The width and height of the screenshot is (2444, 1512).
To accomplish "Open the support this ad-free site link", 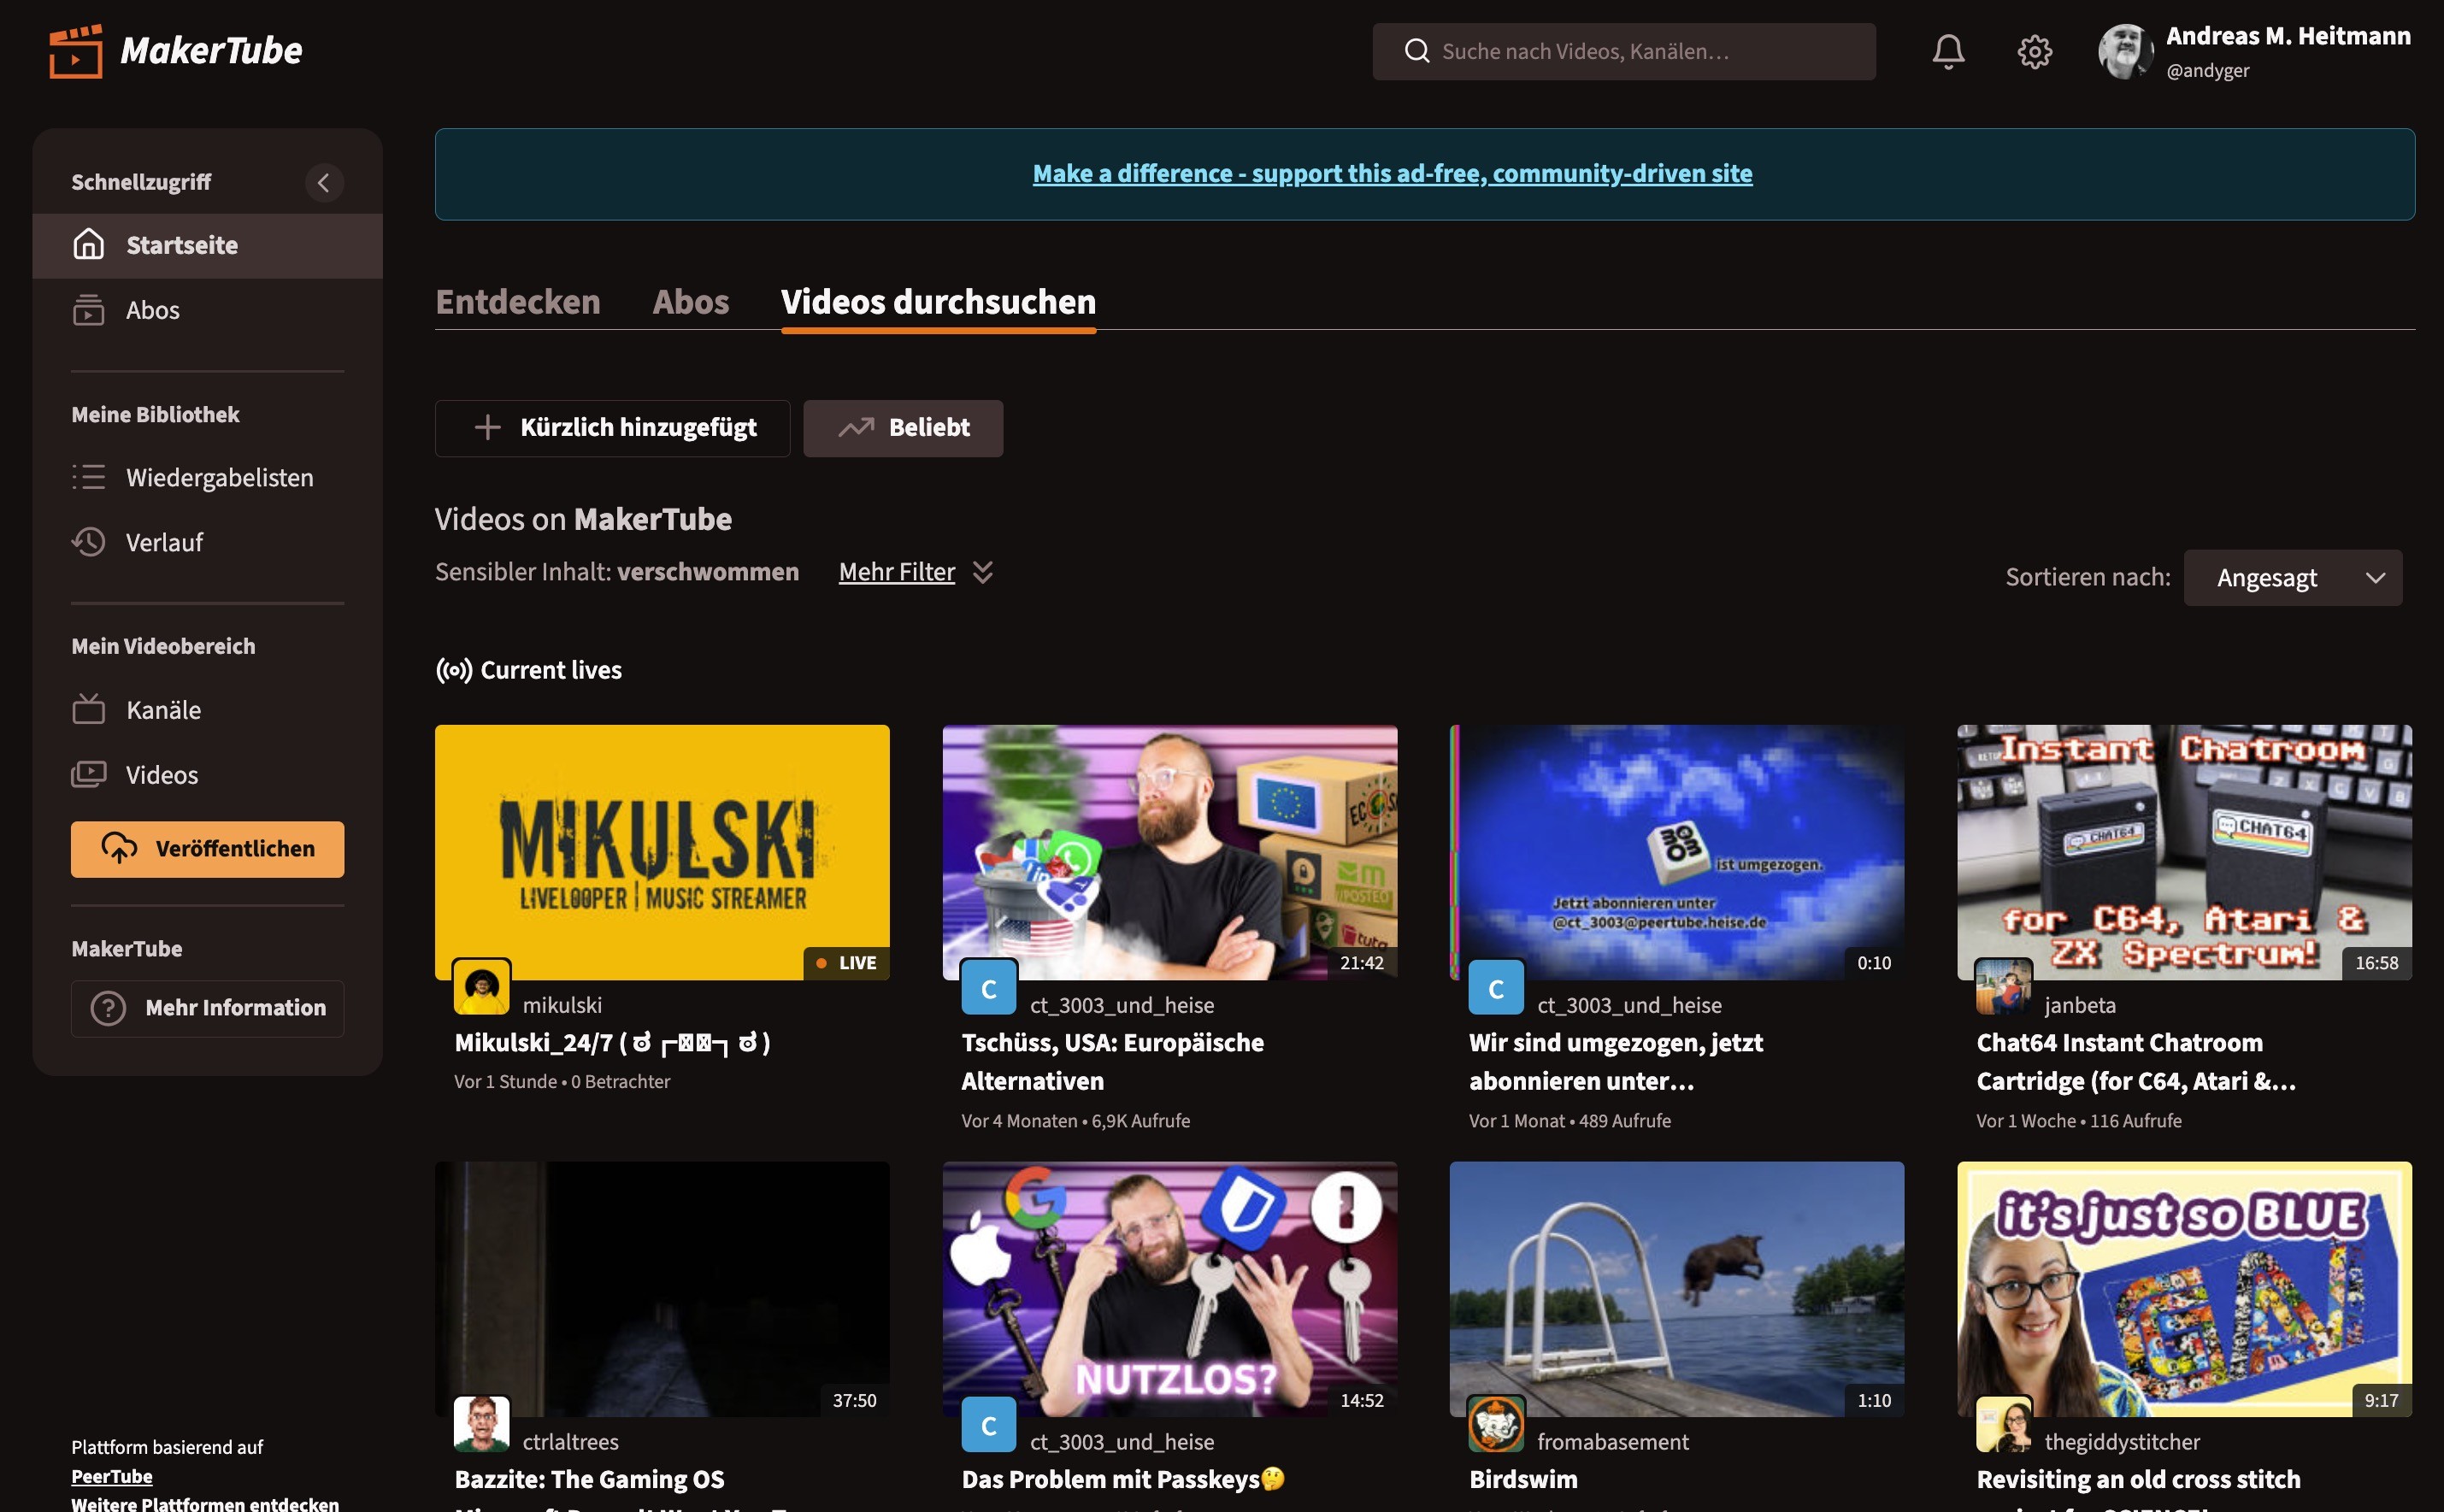I will click(1392, 173).
